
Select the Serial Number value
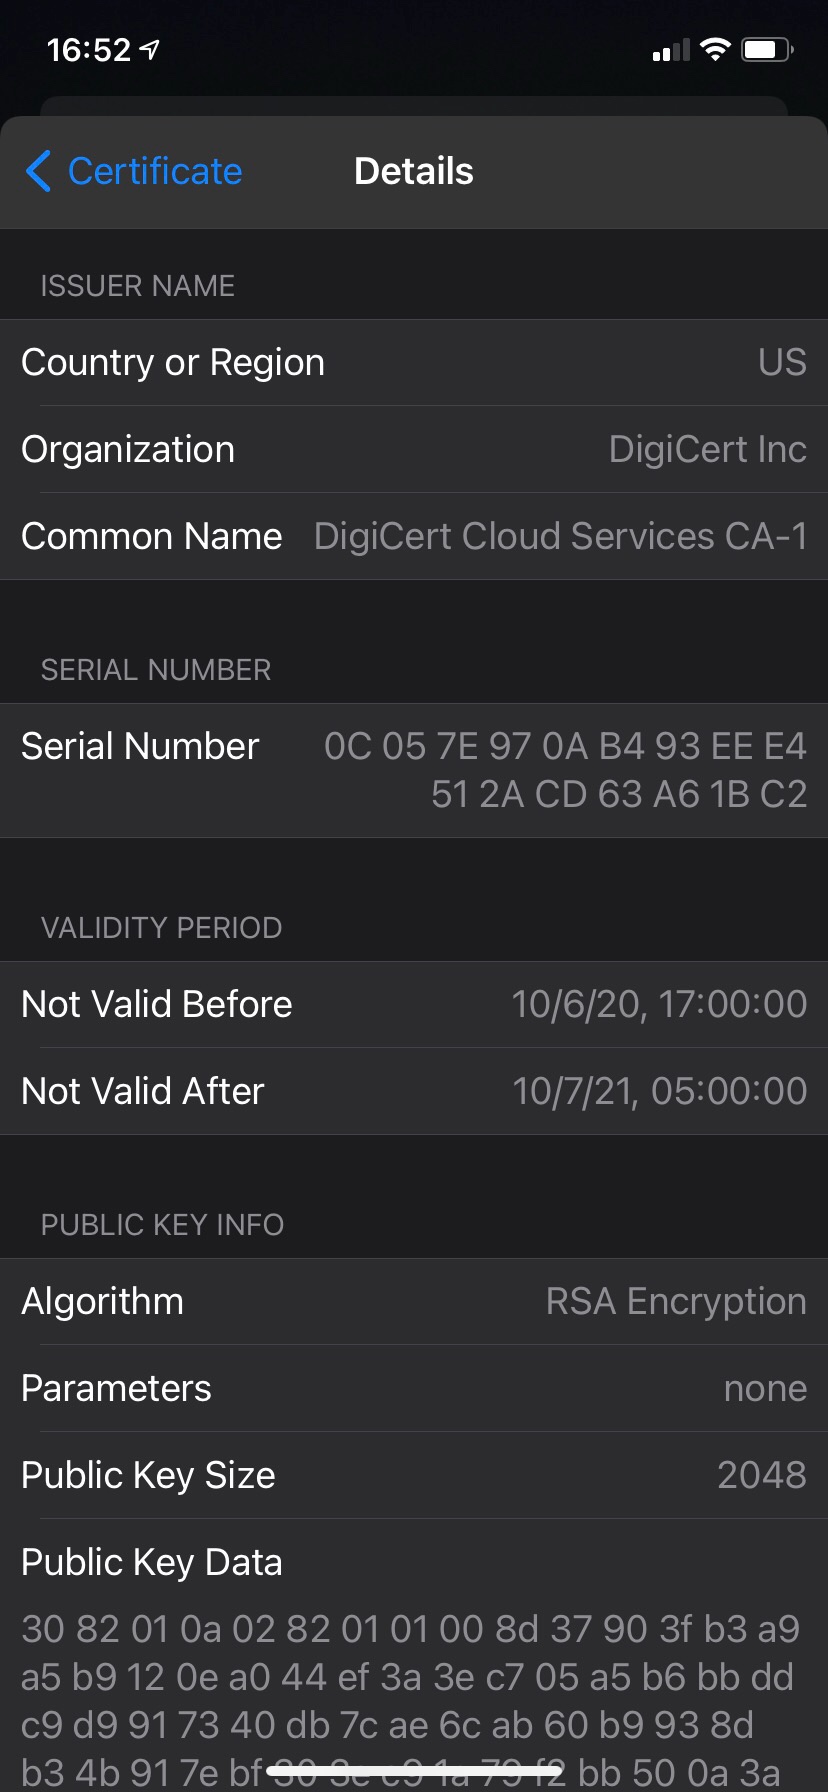click(x=565, y=770)
